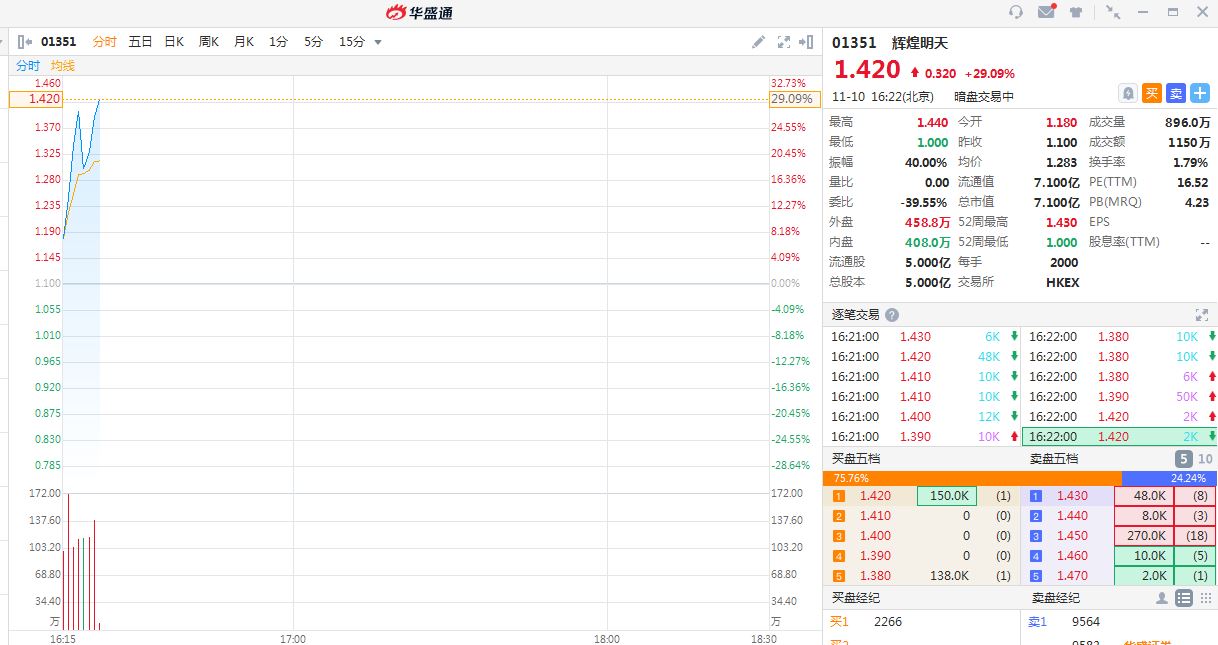Screen dimensions: 1218x645
Task: Expand the 逐笔交易 trades panel
Action: [x=1202, y=315]
